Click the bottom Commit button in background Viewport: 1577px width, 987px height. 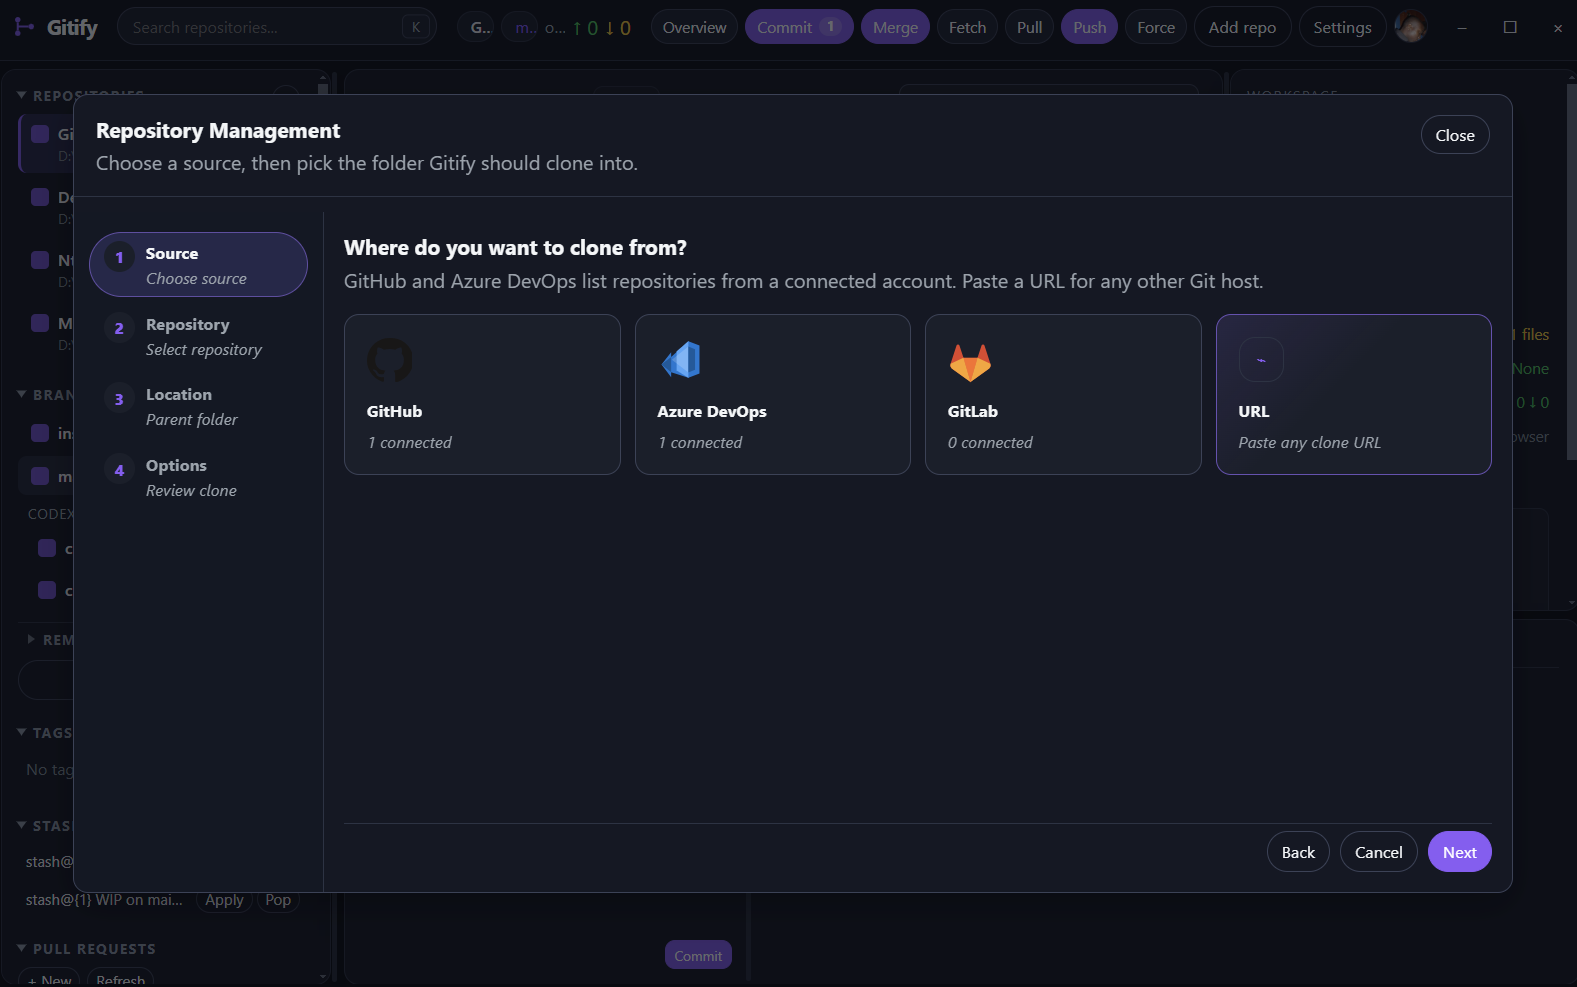click(698, 955)
